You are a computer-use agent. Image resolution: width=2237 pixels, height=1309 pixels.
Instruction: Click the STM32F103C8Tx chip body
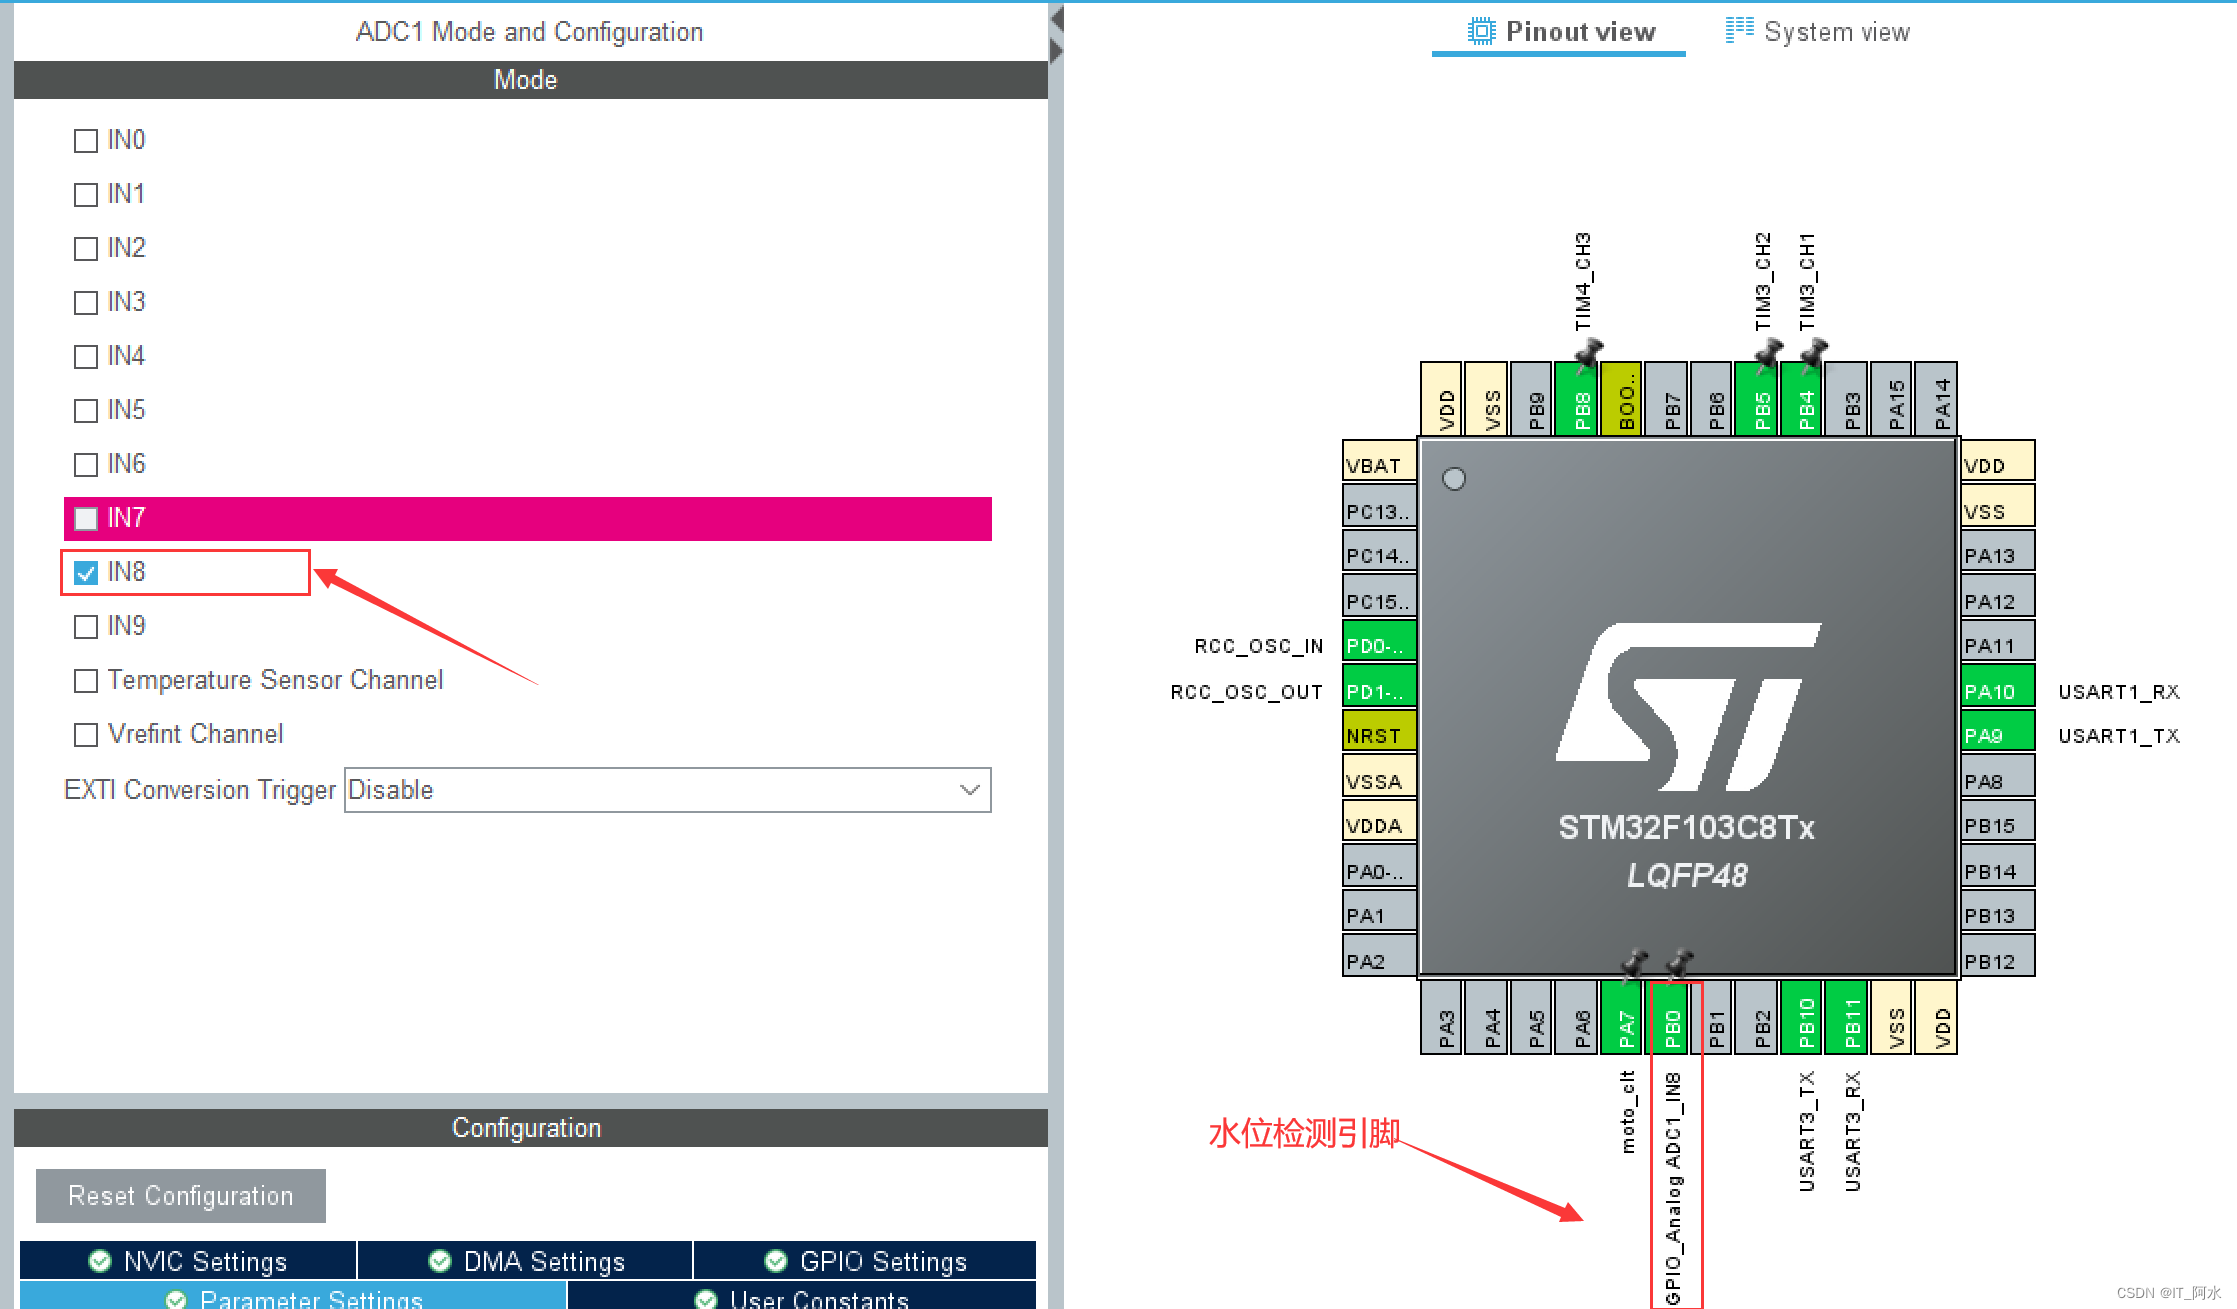[1688, 707]
